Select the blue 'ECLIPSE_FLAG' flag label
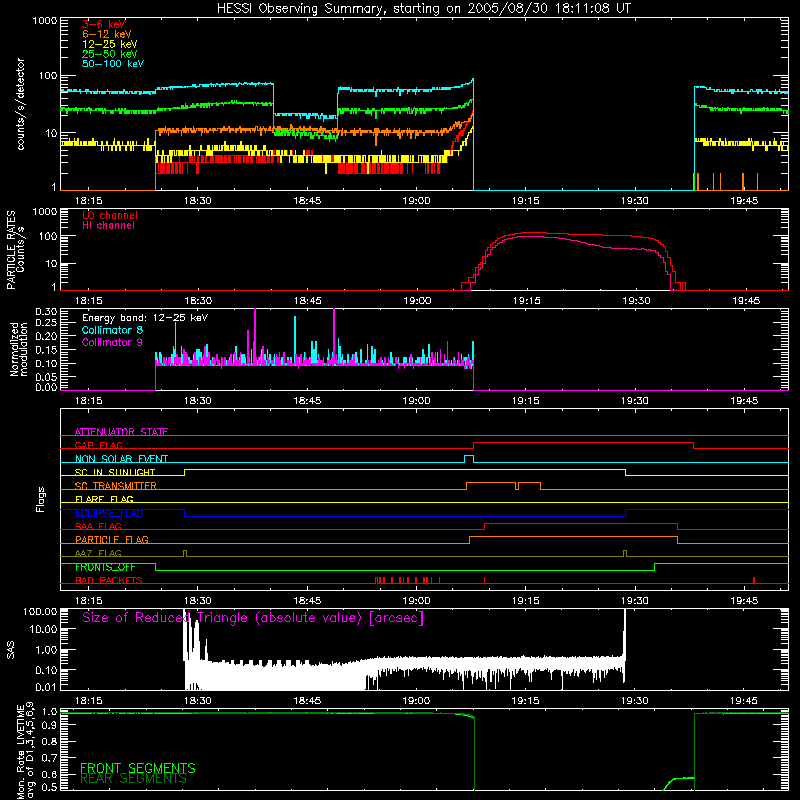 (x=109, y=513)
